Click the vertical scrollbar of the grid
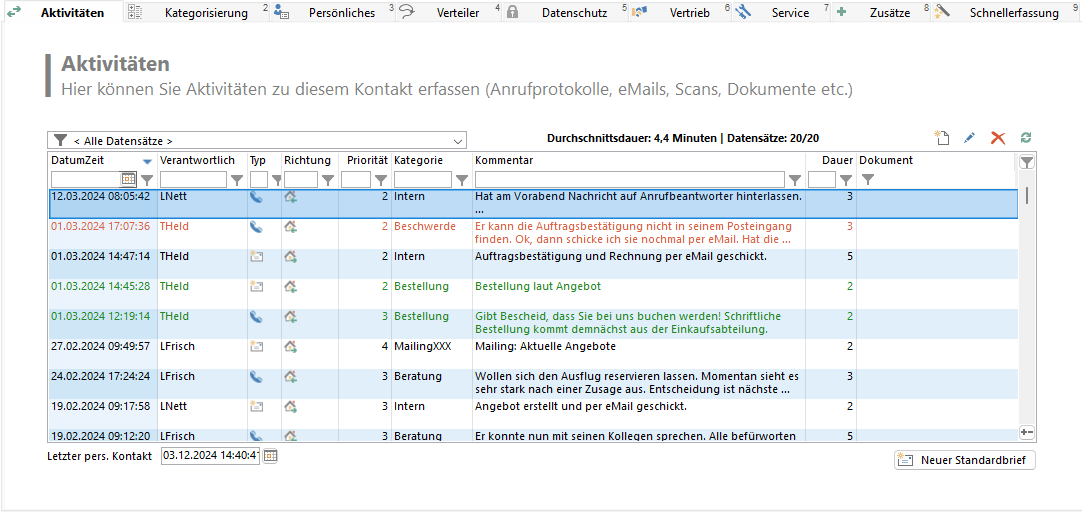The width and height of the screenshot is (1082, 512). pyautogui.click(x=1027, y=300)
